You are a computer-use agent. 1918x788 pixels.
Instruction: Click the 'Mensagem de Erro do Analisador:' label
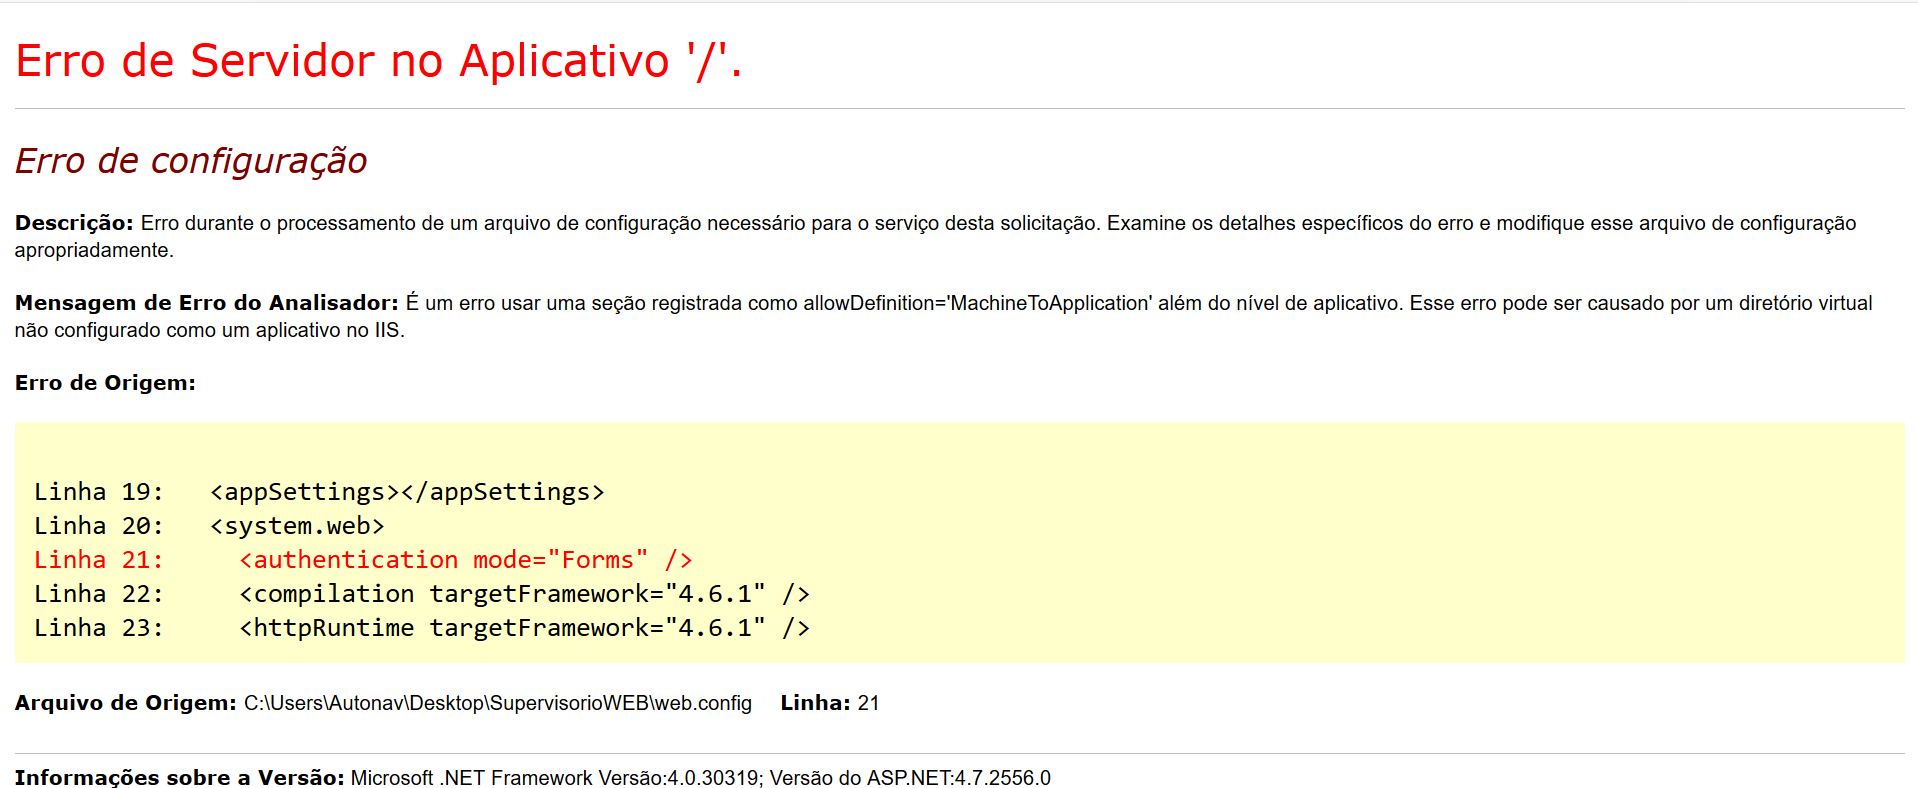pos(207,303)
